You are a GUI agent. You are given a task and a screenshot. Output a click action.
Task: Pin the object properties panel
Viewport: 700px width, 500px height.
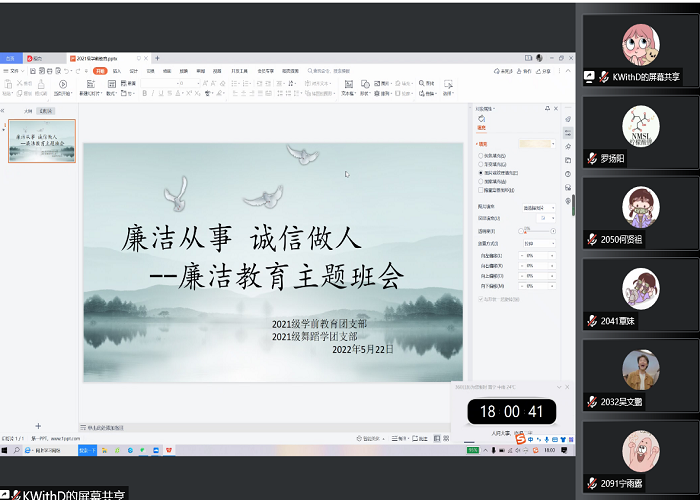547,108
